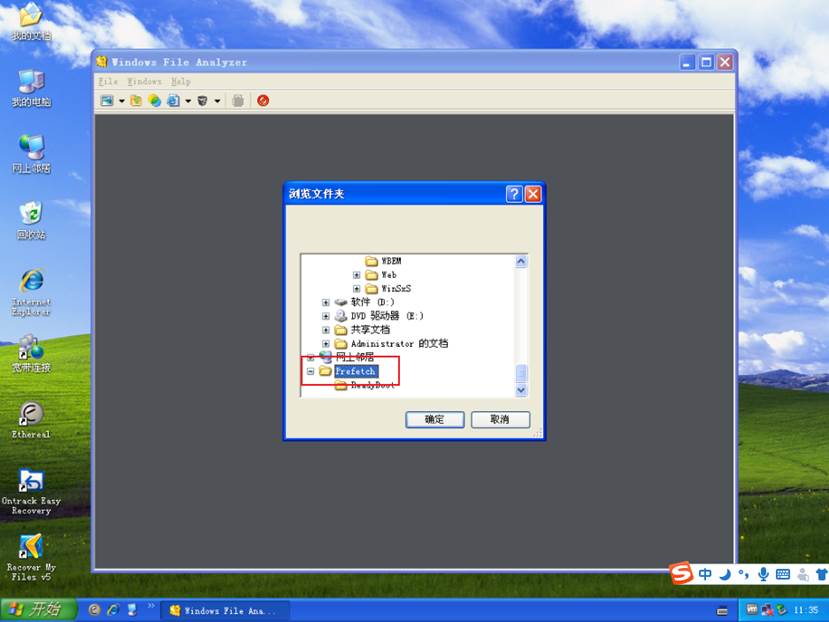This screenshot has width=829, height=622.
Task: Select the DVD 驱动器 (E:) drive
Action: (387, 316)
